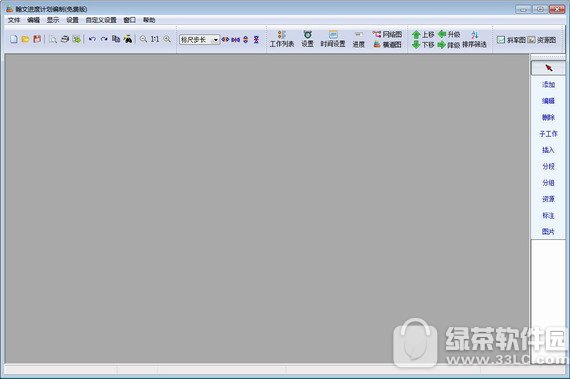Zoom in using the plus magnifier icon
This screenshot has width=570, height=379.
coord(167,39)
